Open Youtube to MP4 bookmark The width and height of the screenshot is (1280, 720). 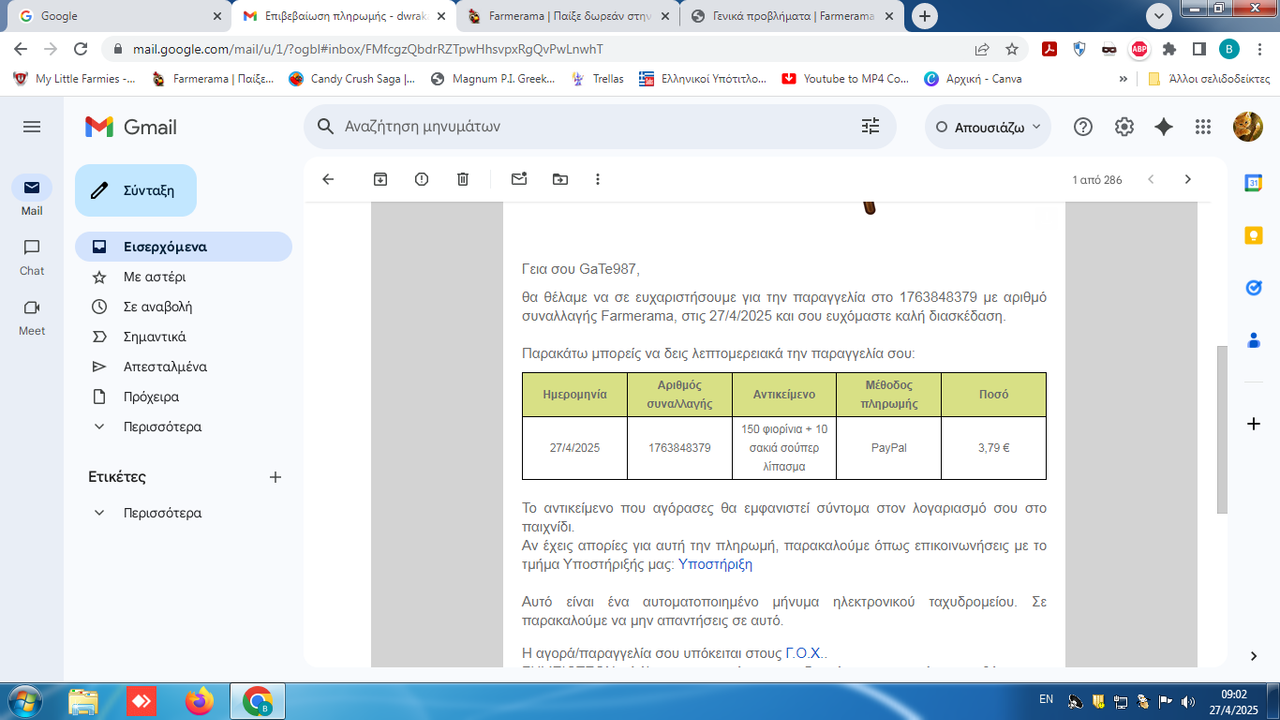pyautogui.click(x=846, y=79)
